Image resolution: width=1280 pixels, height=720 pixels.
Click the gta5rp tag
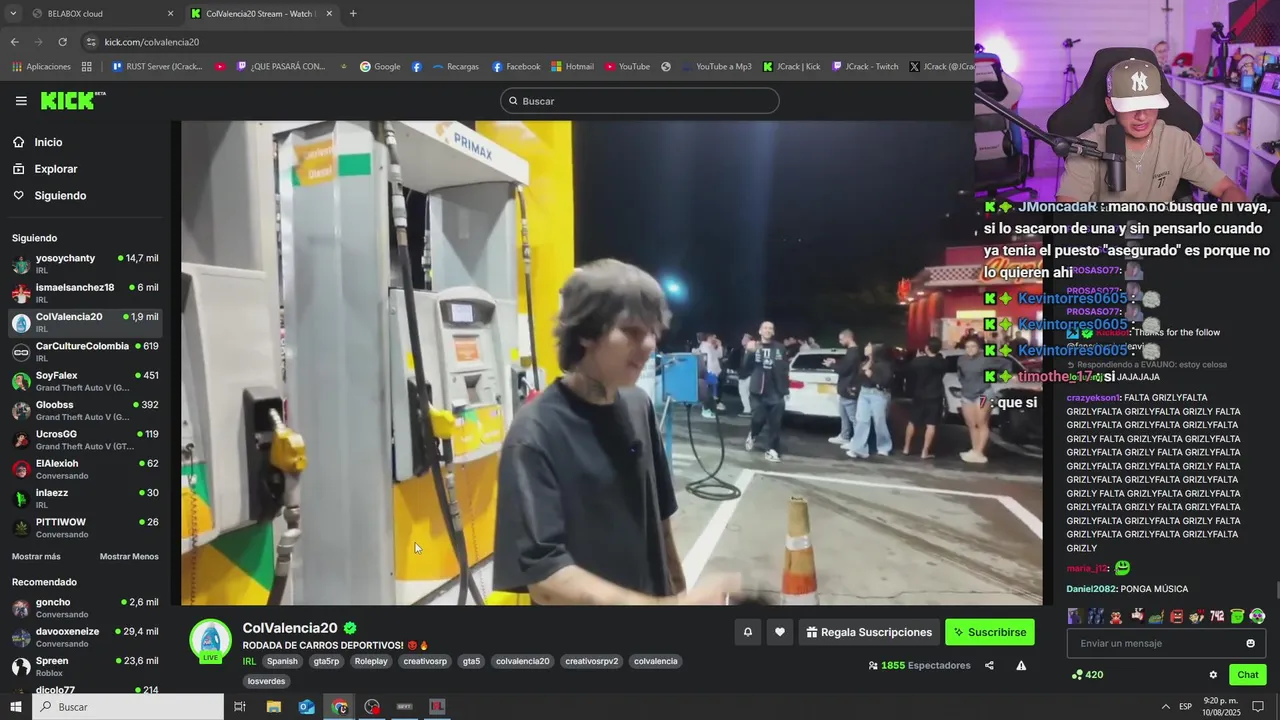click(326, 661)
